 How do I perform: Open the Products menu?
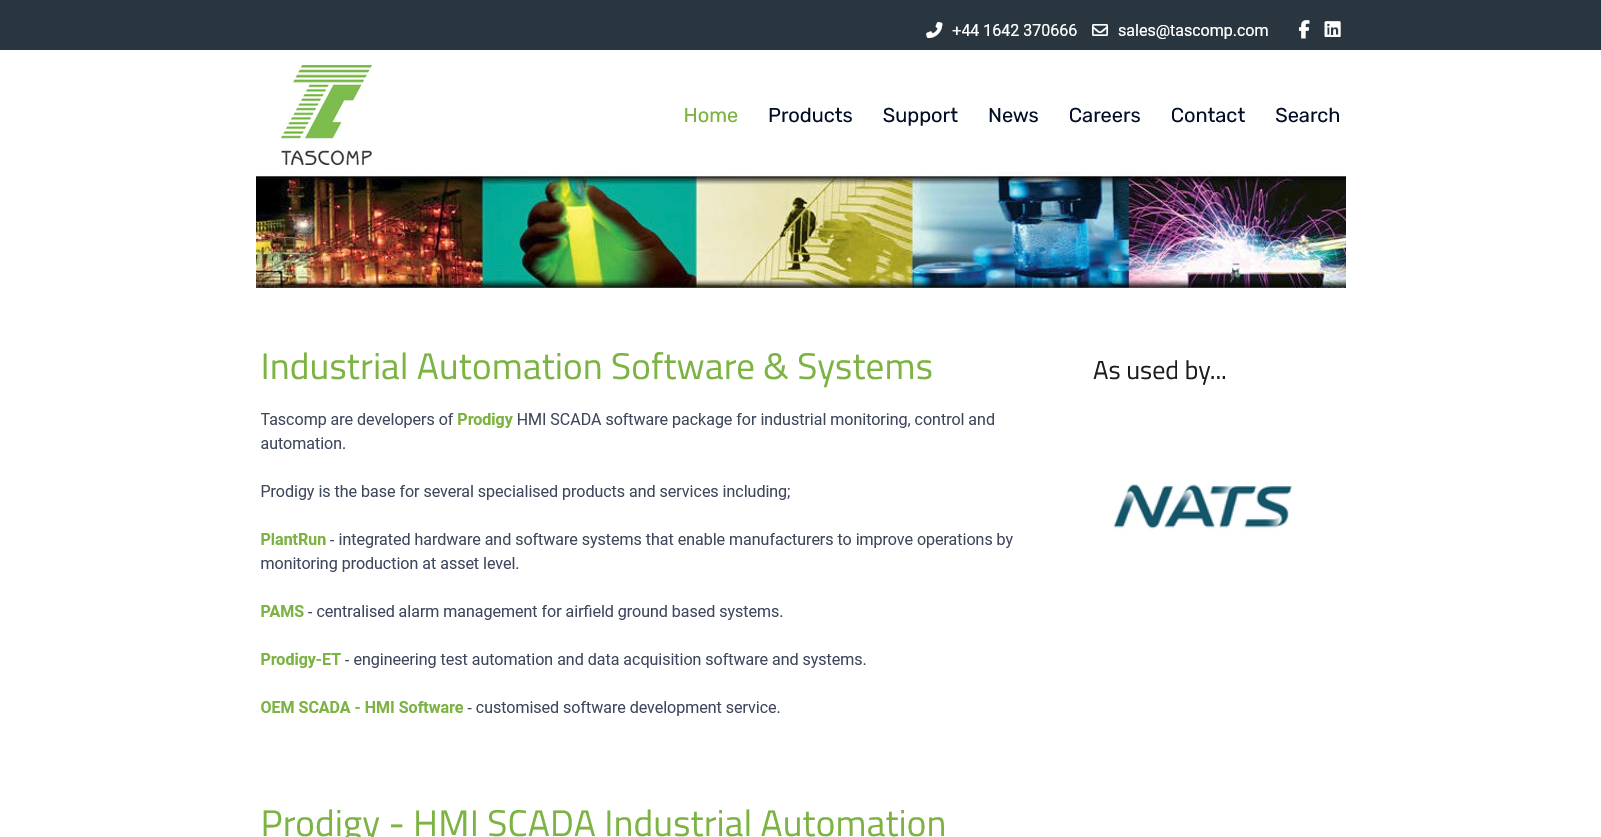click(810, 115)
